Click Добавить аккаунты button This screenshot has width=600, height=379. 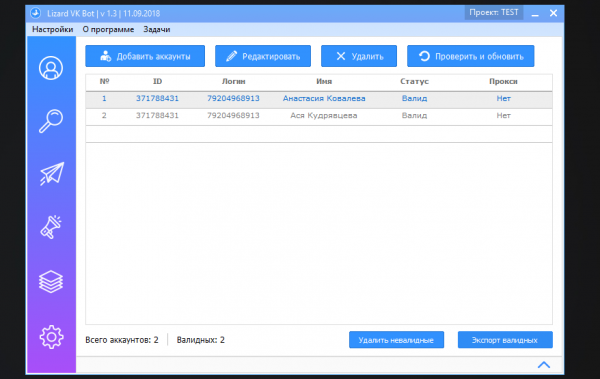point(145,56)
